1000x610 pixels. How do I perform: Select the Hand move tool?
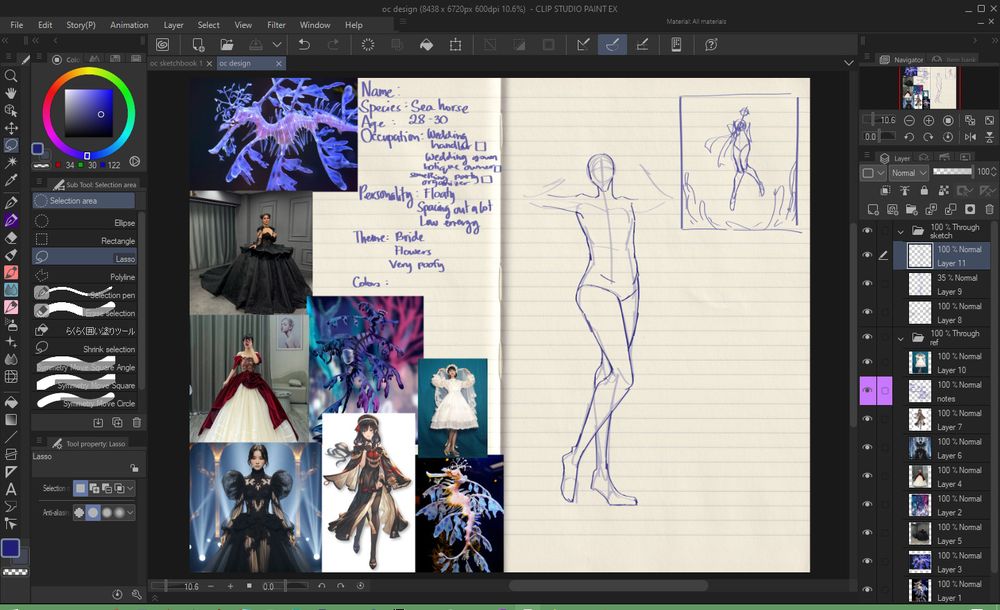click(11, 93)
